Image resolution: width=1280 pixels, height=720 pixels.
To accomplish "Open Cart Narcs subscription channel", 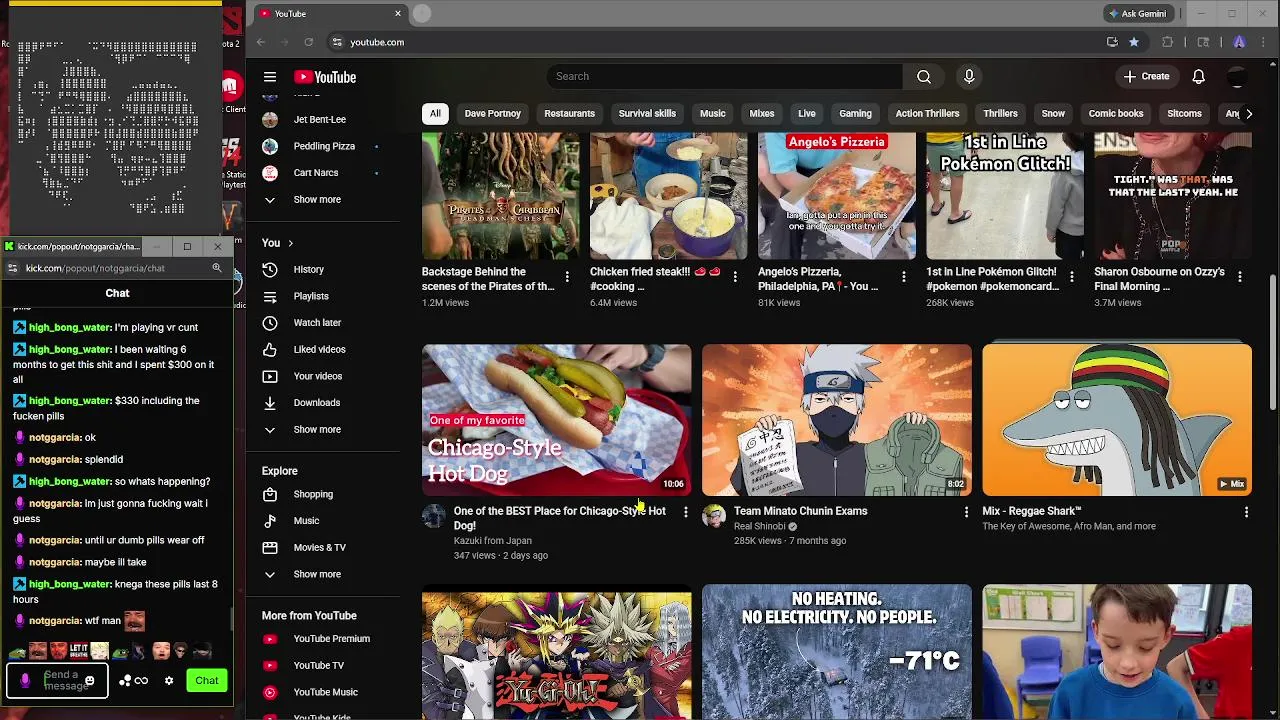I will point(316,172).
